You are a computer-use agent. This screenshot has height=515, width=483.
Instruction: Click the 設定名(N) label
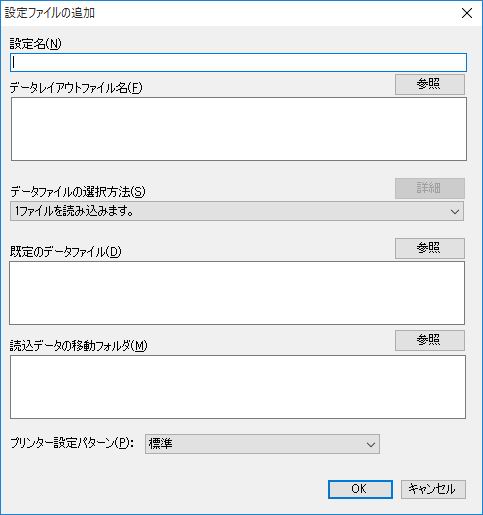tap(36, 44)
